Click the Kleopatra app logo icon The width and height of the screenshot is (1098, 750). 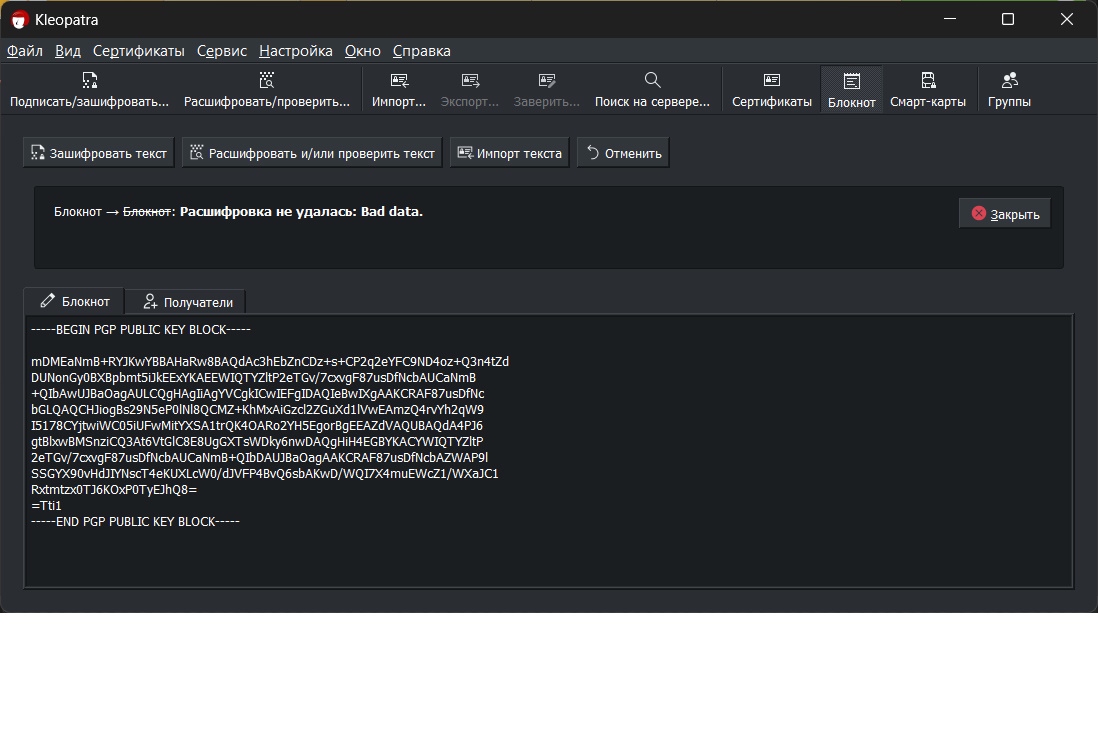click(x=19, y=20)
